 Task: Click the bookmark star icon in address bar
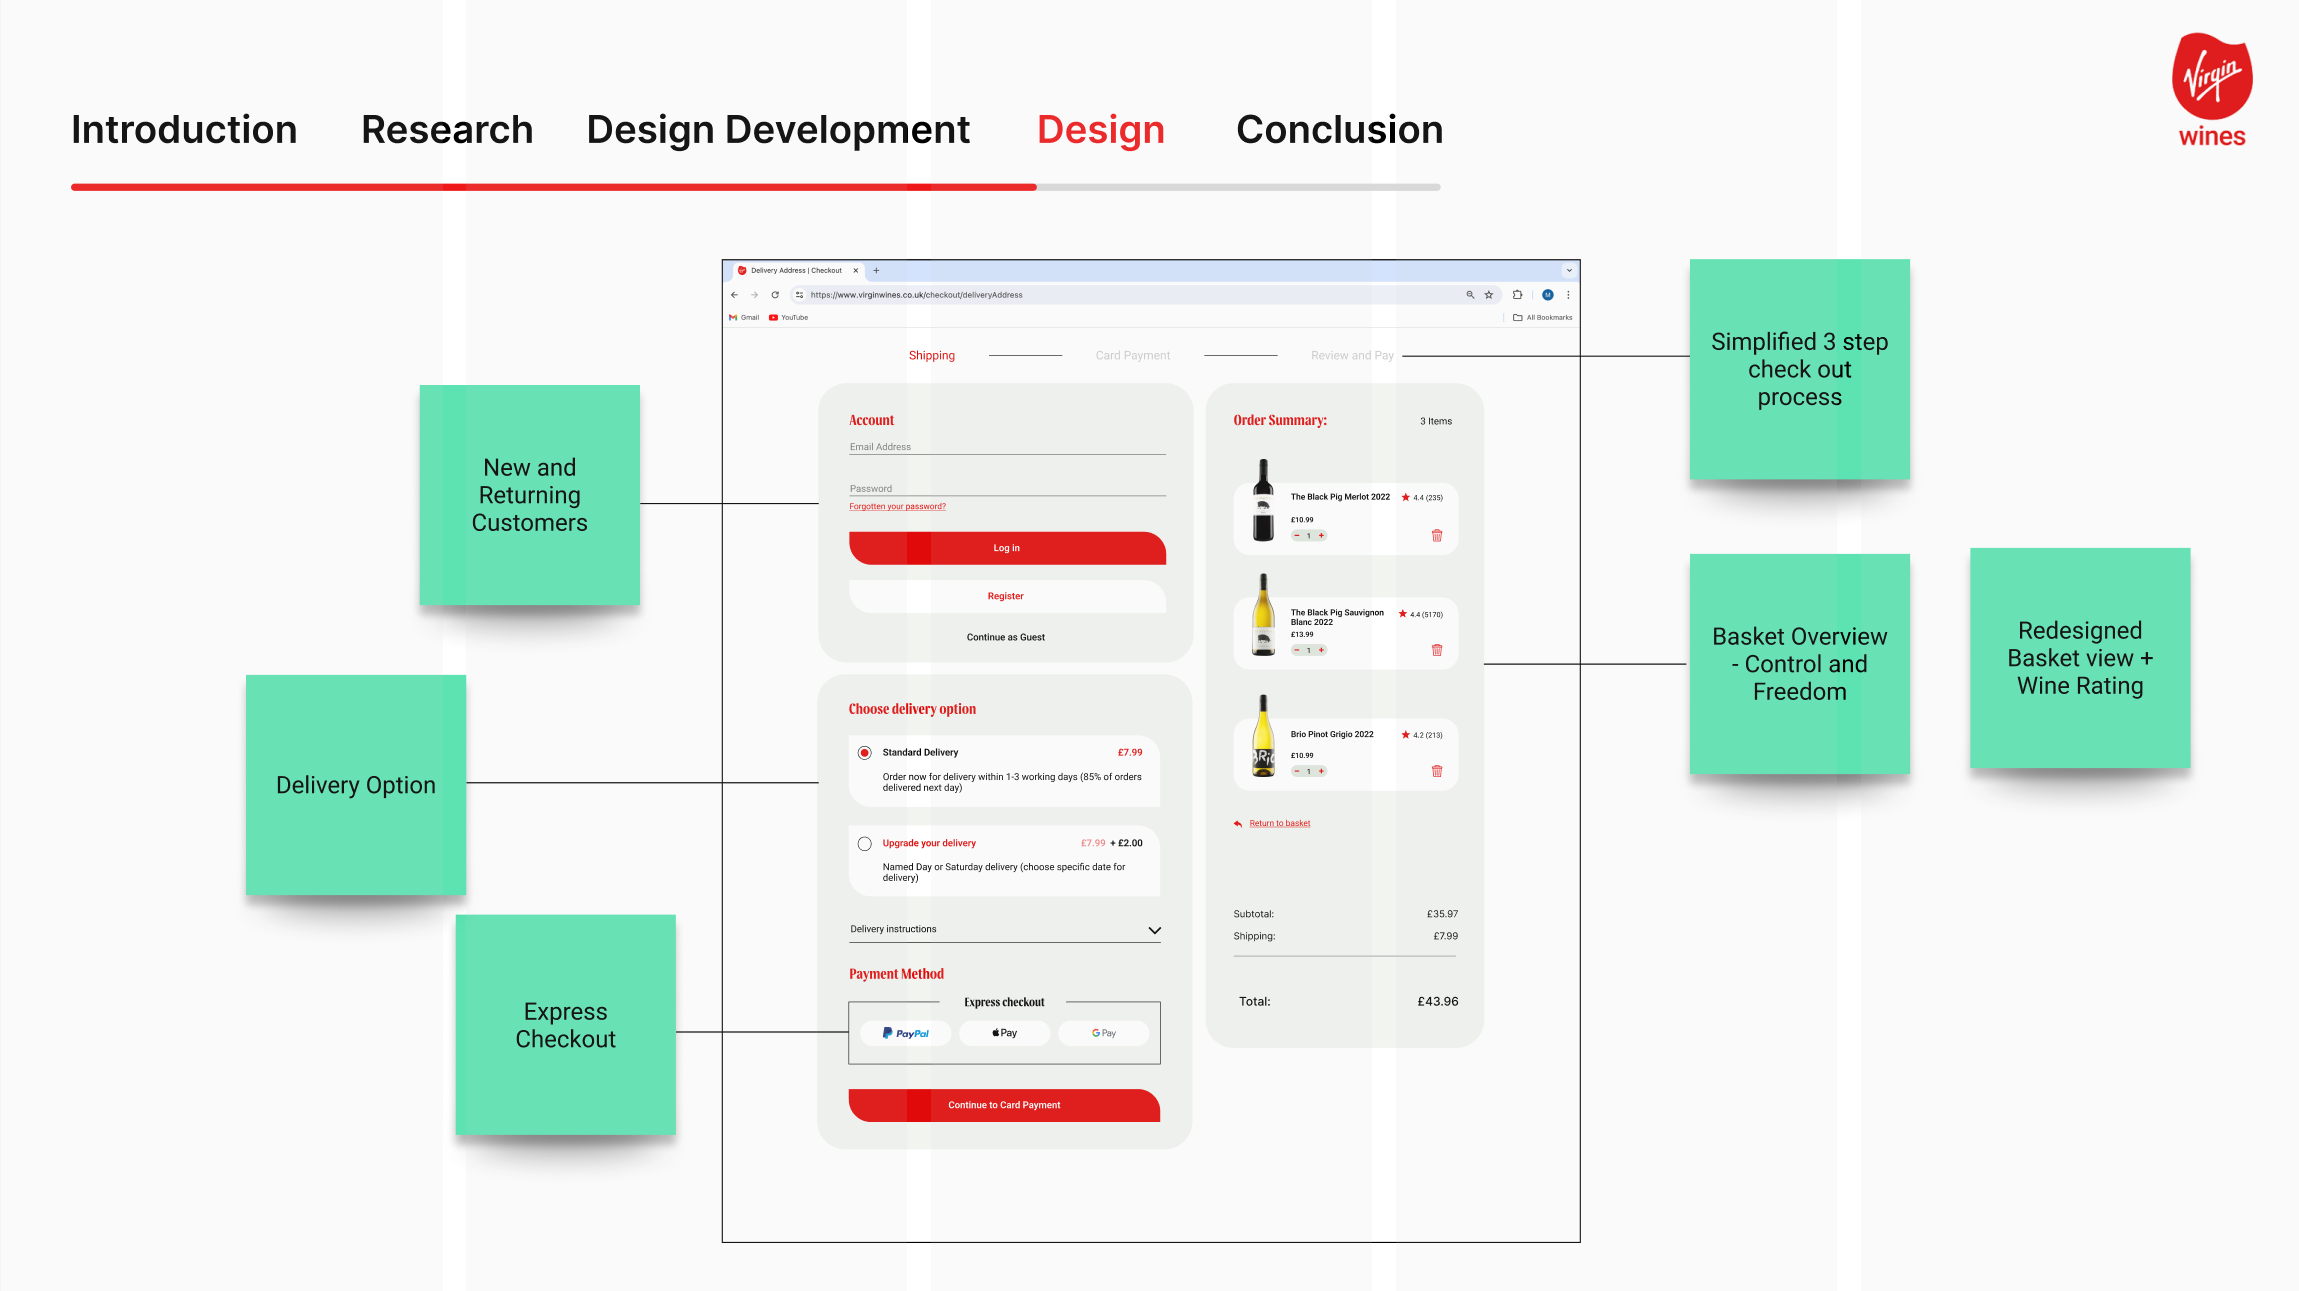click(x=1489, y=295)
